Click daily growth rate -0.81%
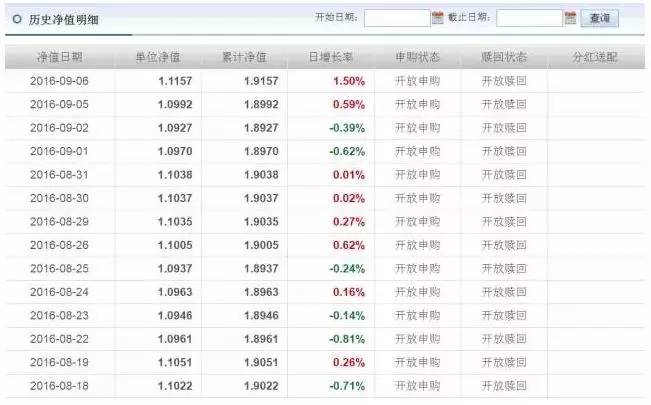Viewport: 651px width, 405px height. coord(347,339)
